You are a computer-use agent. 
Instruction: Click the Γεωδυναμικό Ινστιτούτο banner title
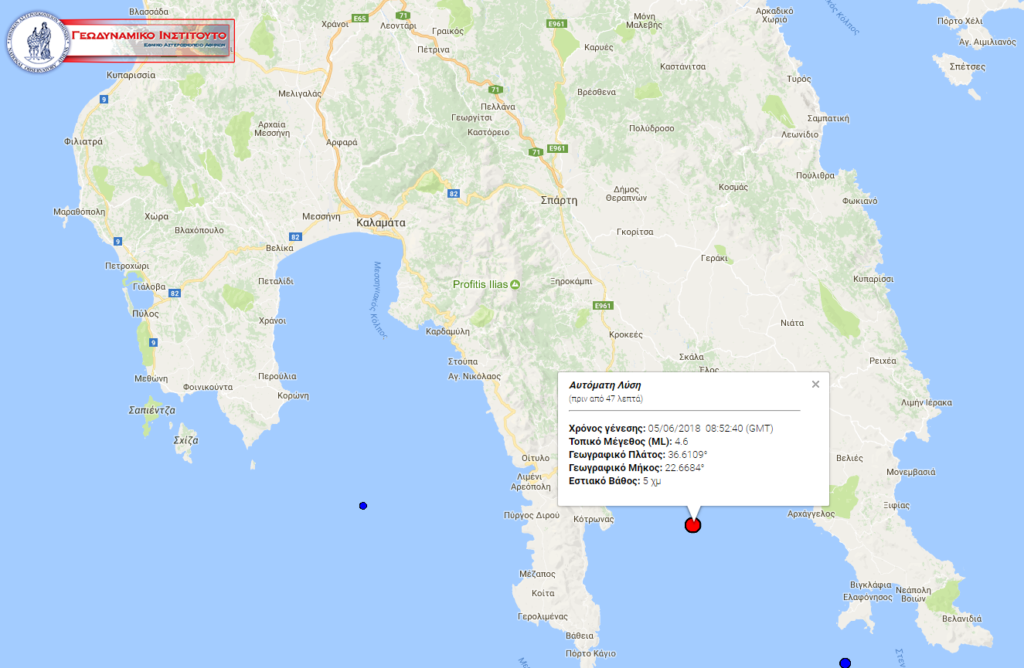click(149, 35)
